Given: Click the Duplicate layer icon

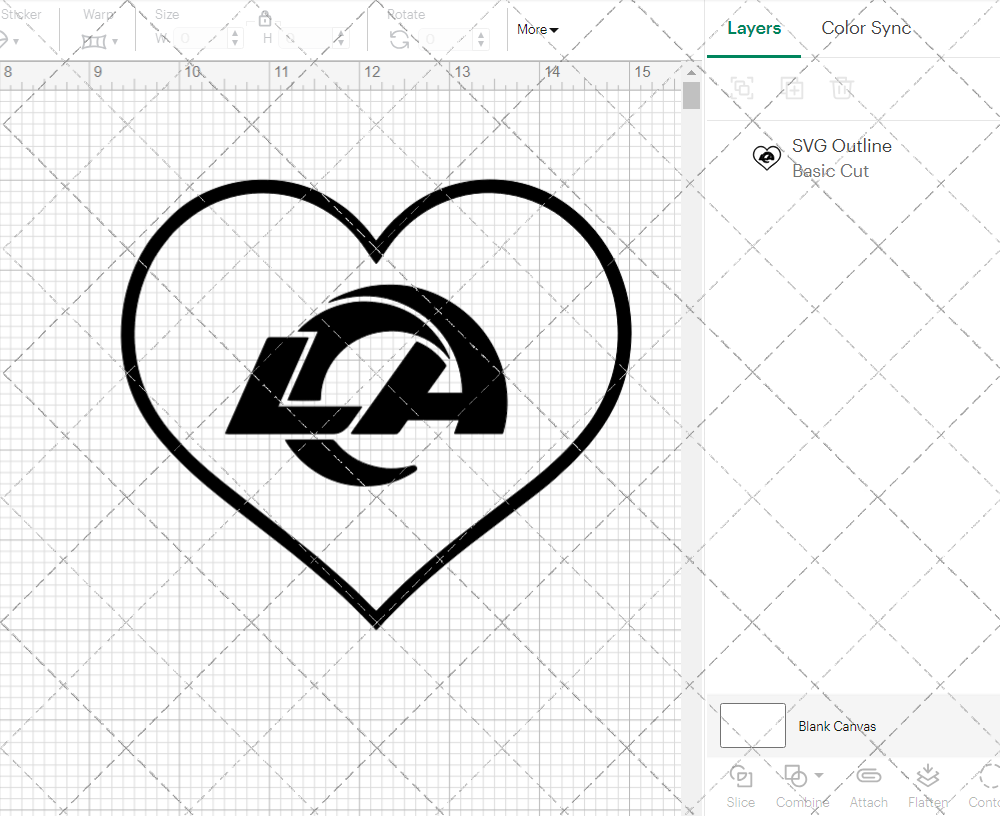Looking at the screenshot, I should coord(792,87).
